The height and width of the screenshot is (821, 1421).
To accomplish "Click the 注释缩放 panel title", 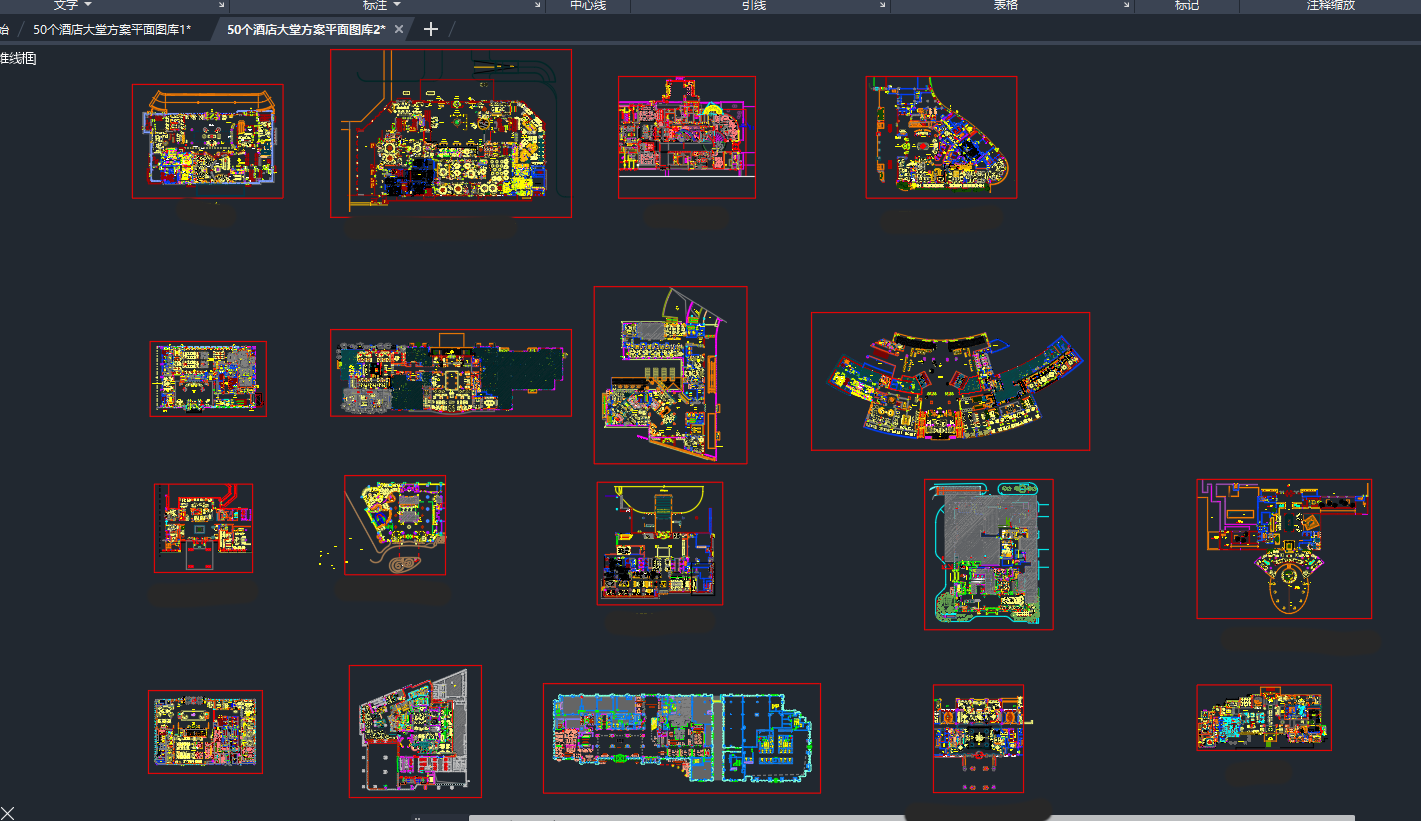I will [x=1330, y=5].
